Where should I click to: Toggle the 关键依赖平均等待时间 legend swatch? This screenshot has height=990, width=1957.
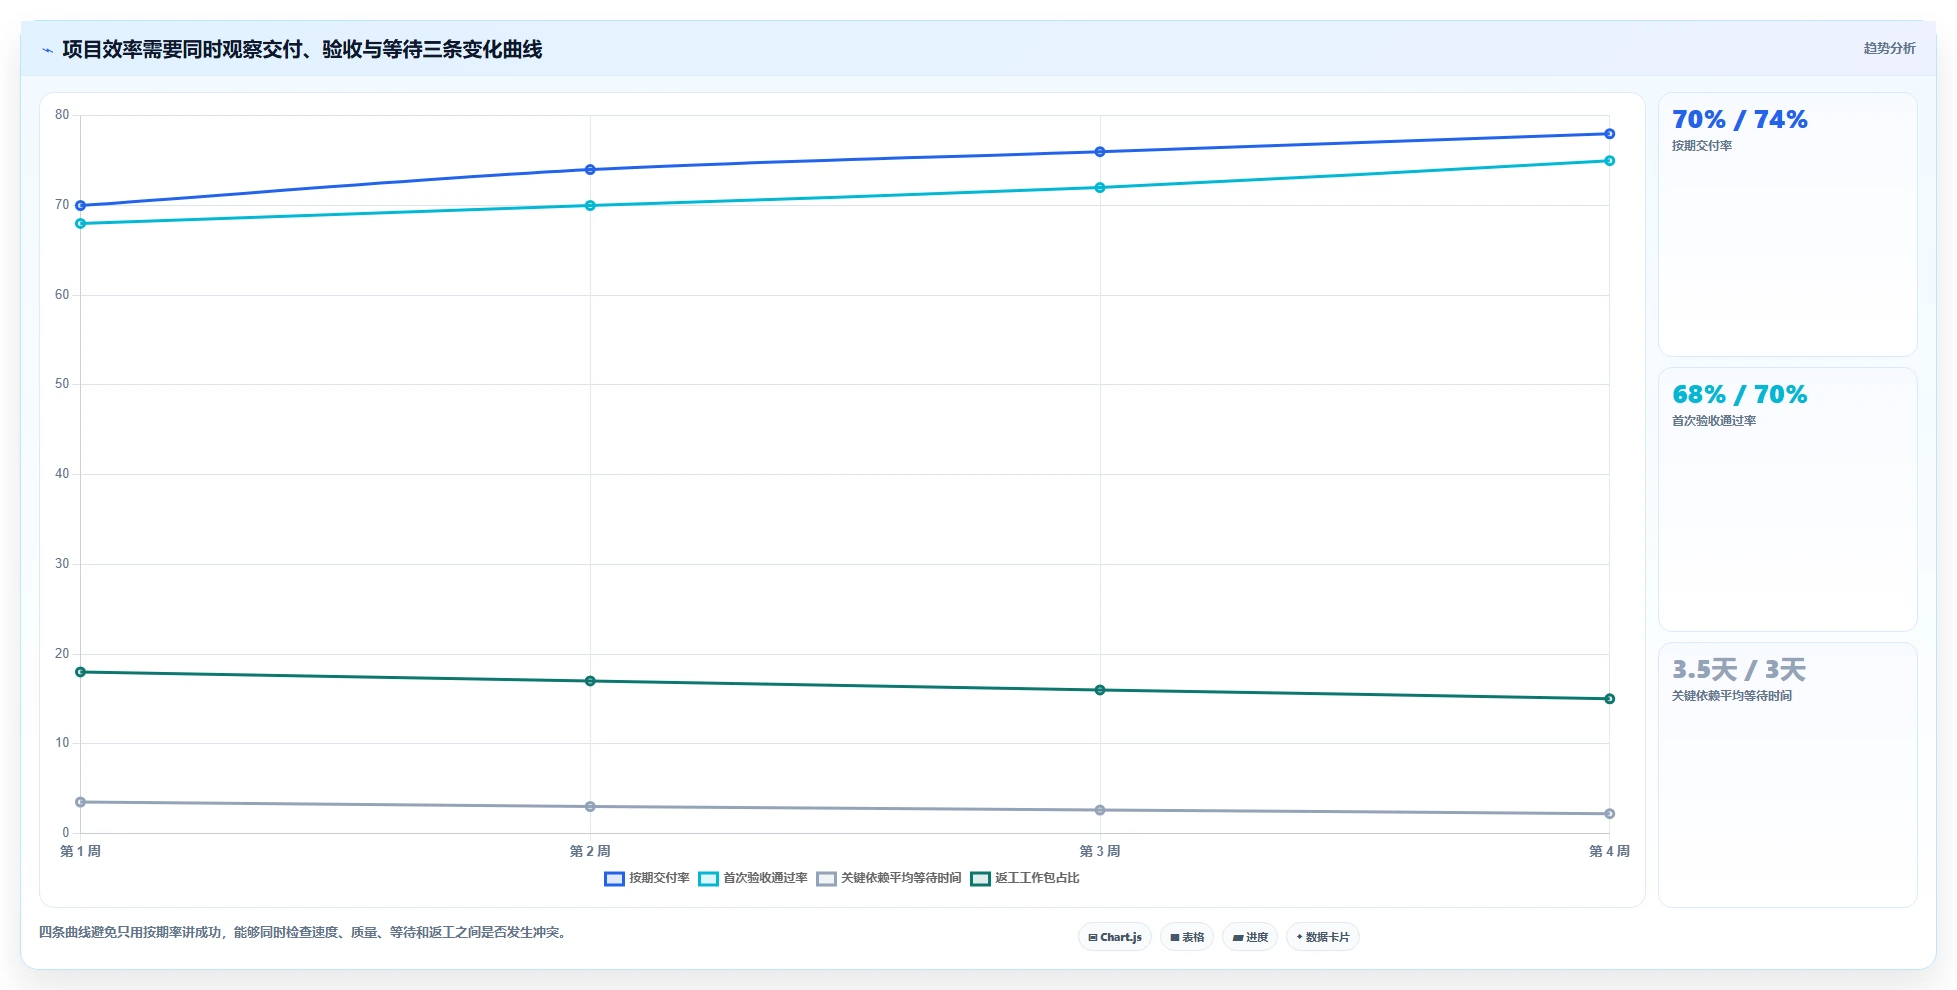(x=826, y=879)
